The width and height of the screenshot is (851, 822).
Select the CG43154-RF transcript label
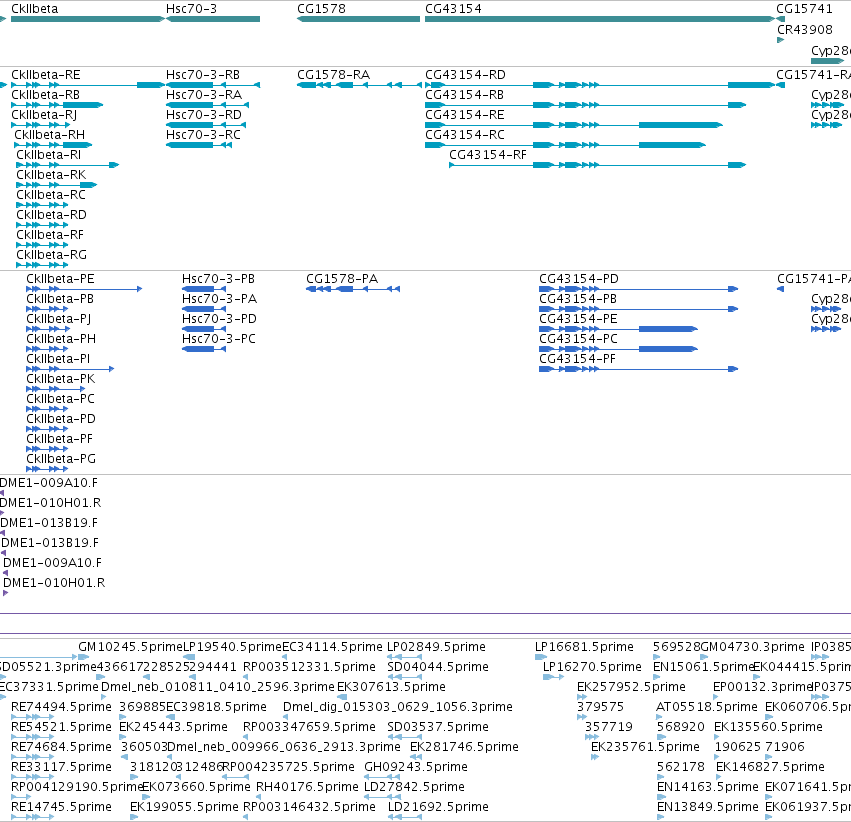[488, 155]
